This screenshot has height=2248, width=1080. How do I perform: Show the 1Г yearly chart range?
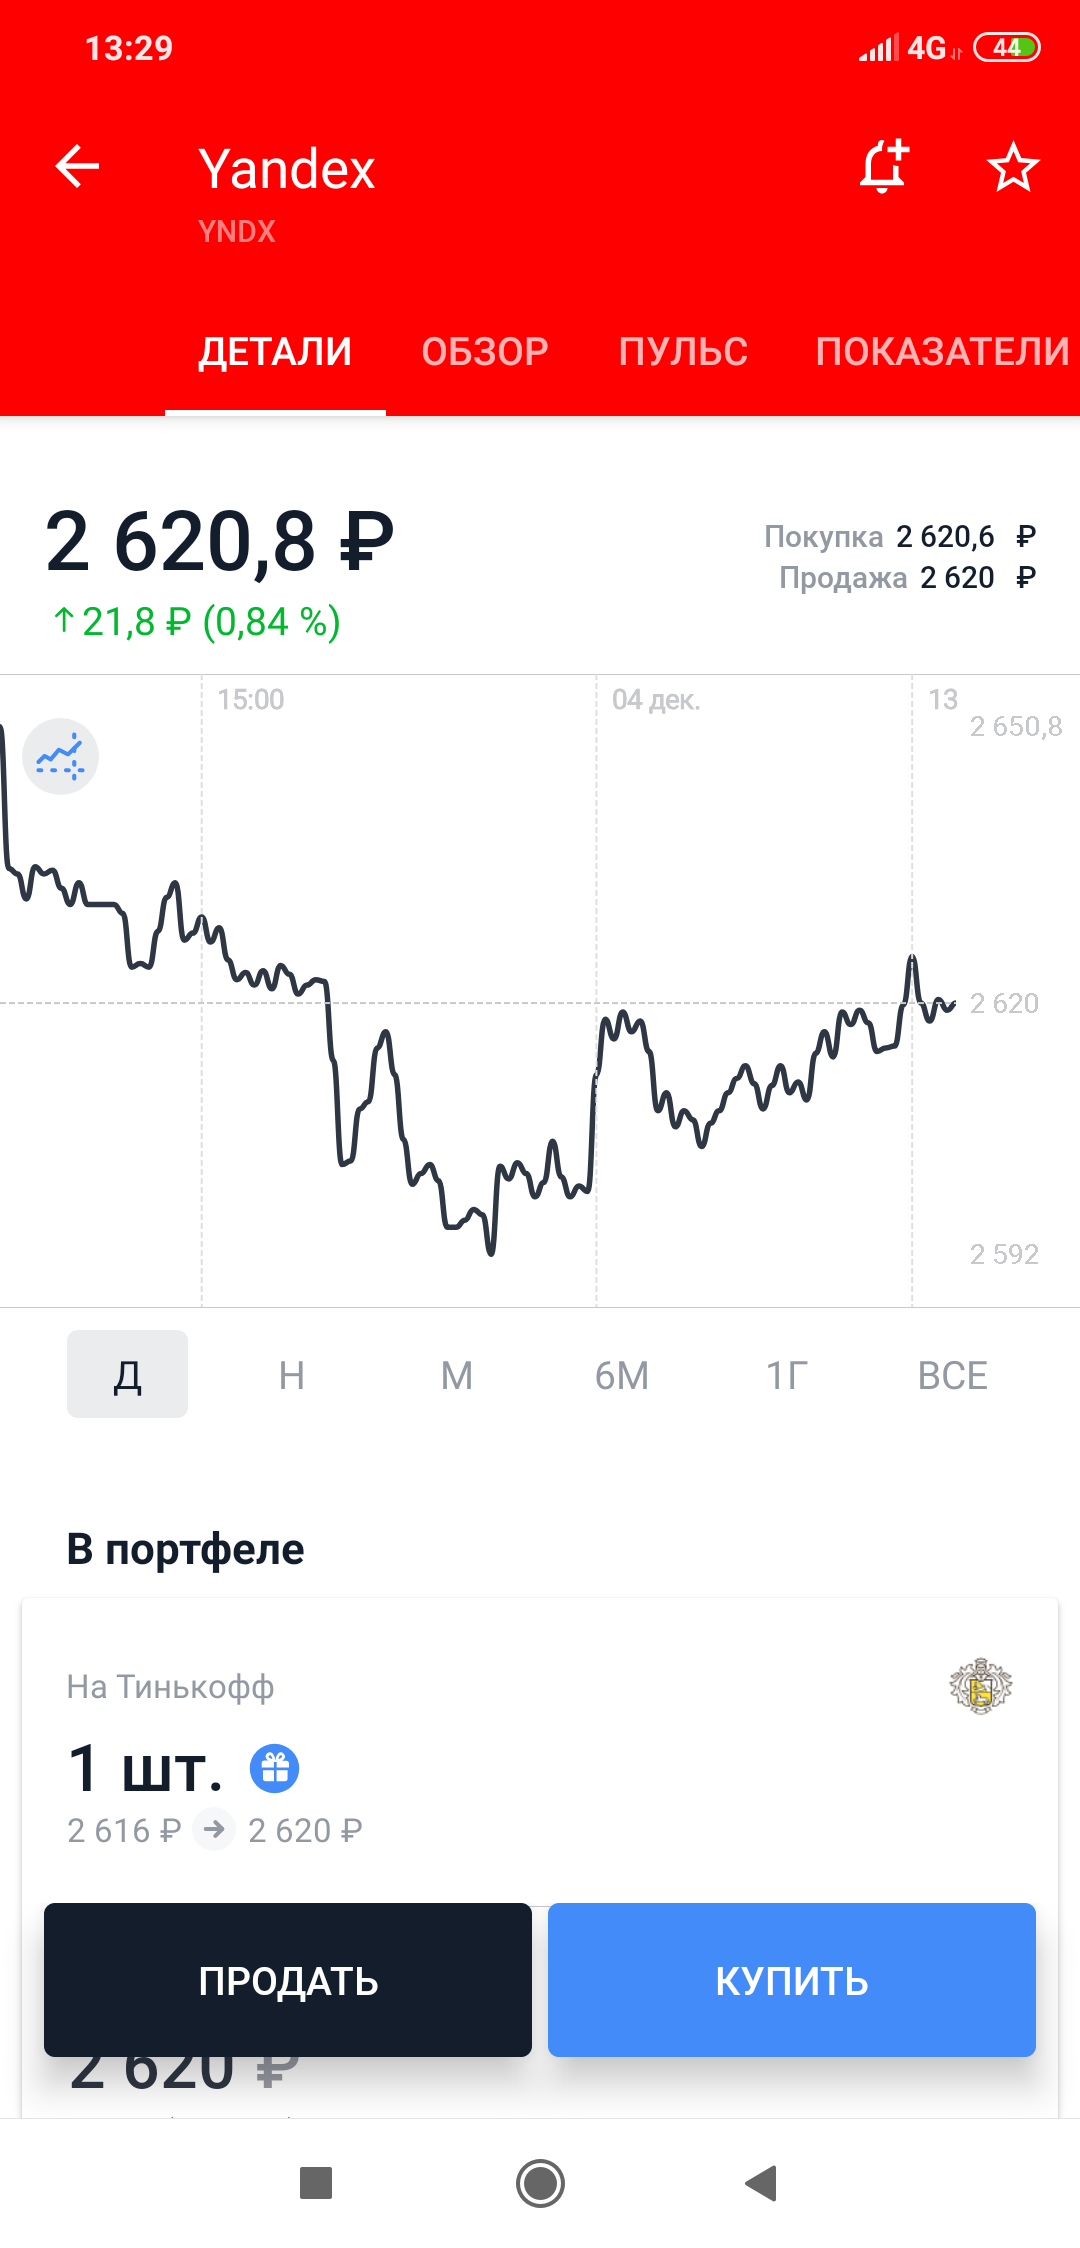[x=787, y=1376]
